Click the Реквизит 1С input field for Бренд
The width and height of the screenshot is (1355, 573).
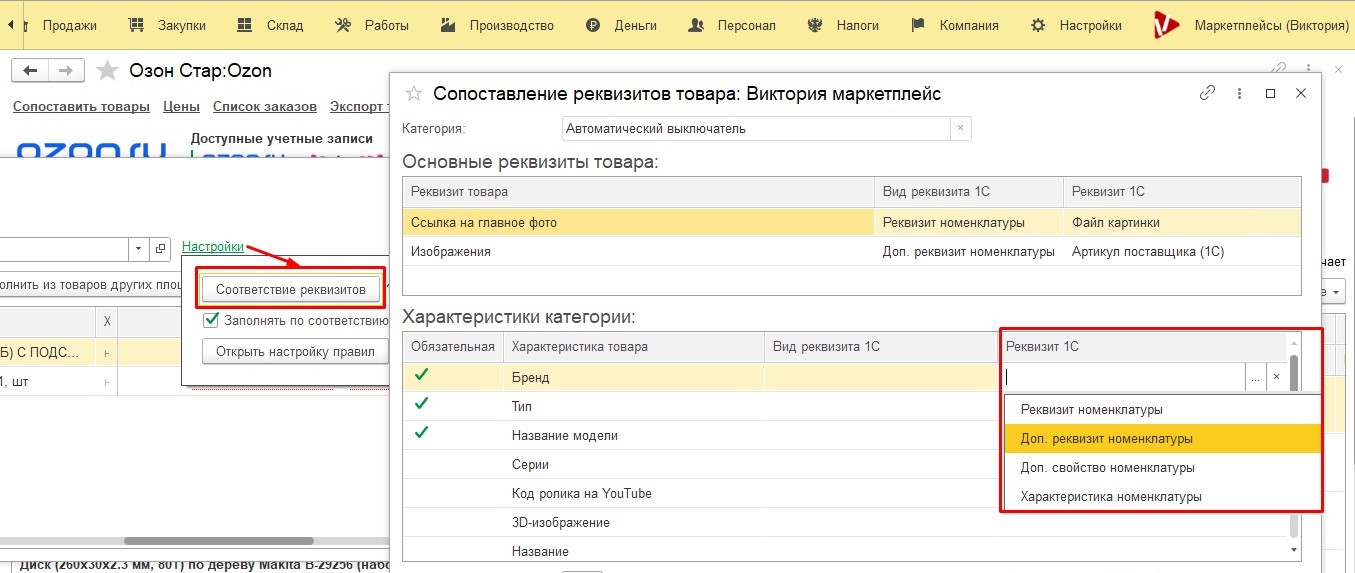(1124, 377)
